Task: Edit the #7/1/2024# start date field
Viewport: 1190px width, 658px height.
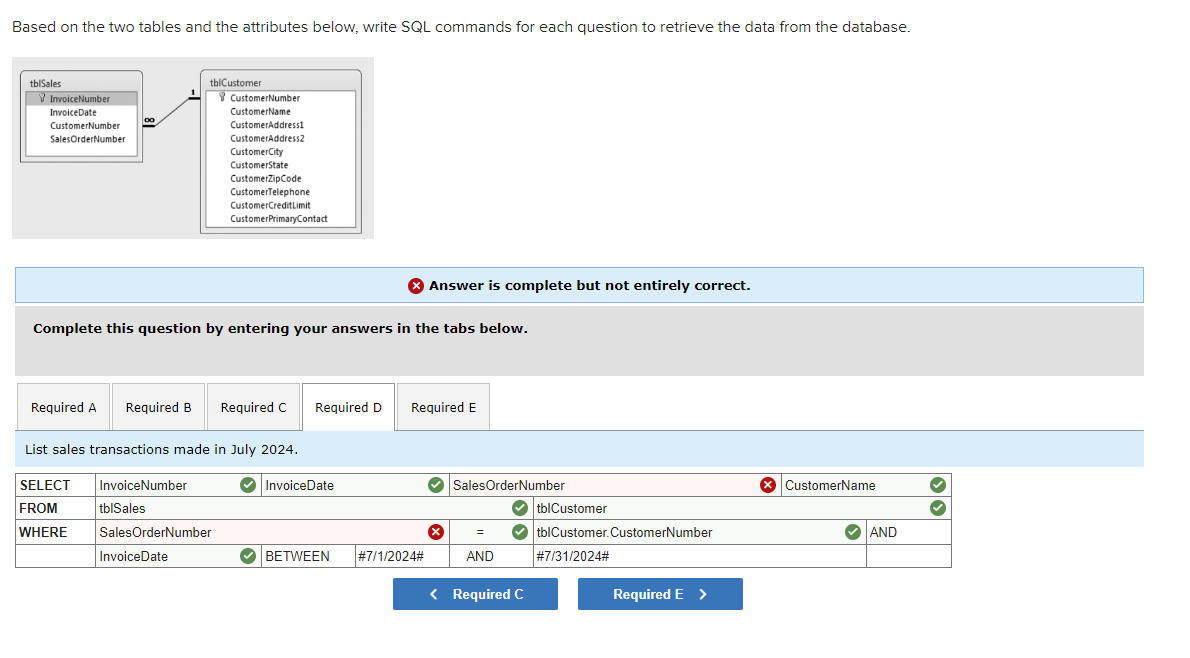Action: [x=402, y=556]
